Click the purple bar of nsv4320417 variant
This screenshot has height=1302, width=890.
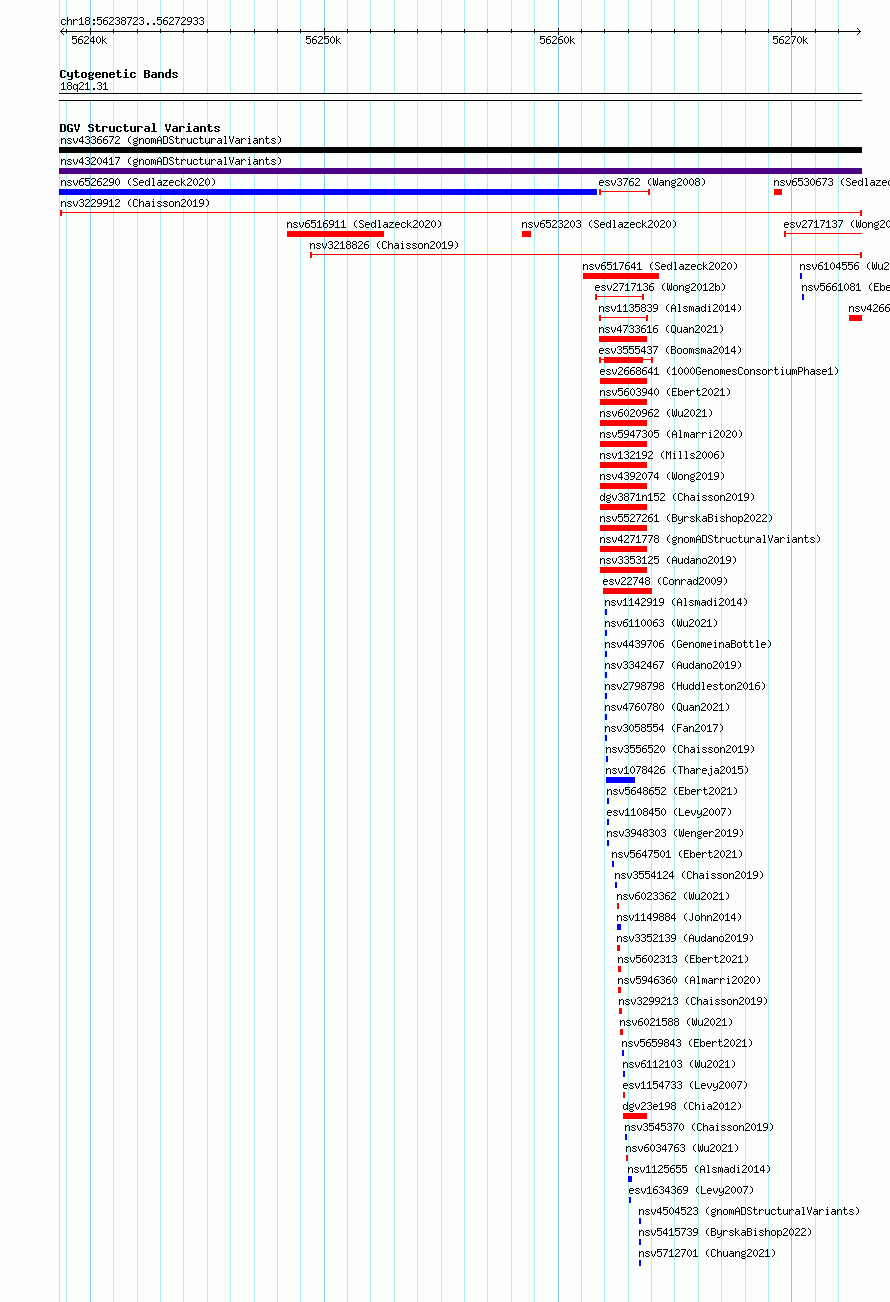click(461, 171)
